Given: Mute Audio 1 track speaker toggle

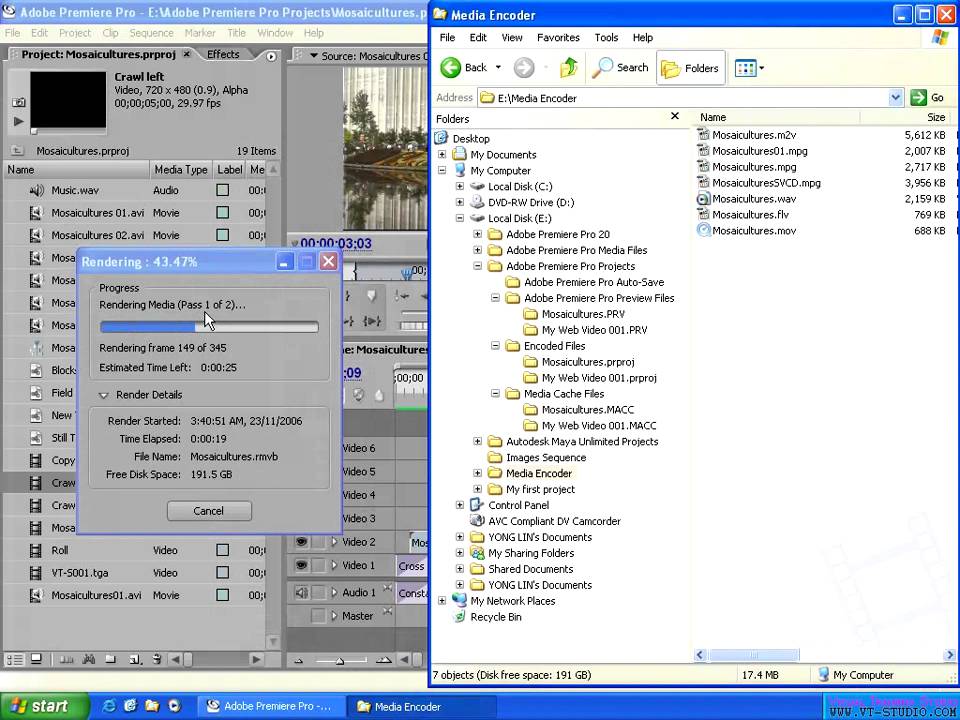Looking at the screenshot, I should click(x=301, y=592).
